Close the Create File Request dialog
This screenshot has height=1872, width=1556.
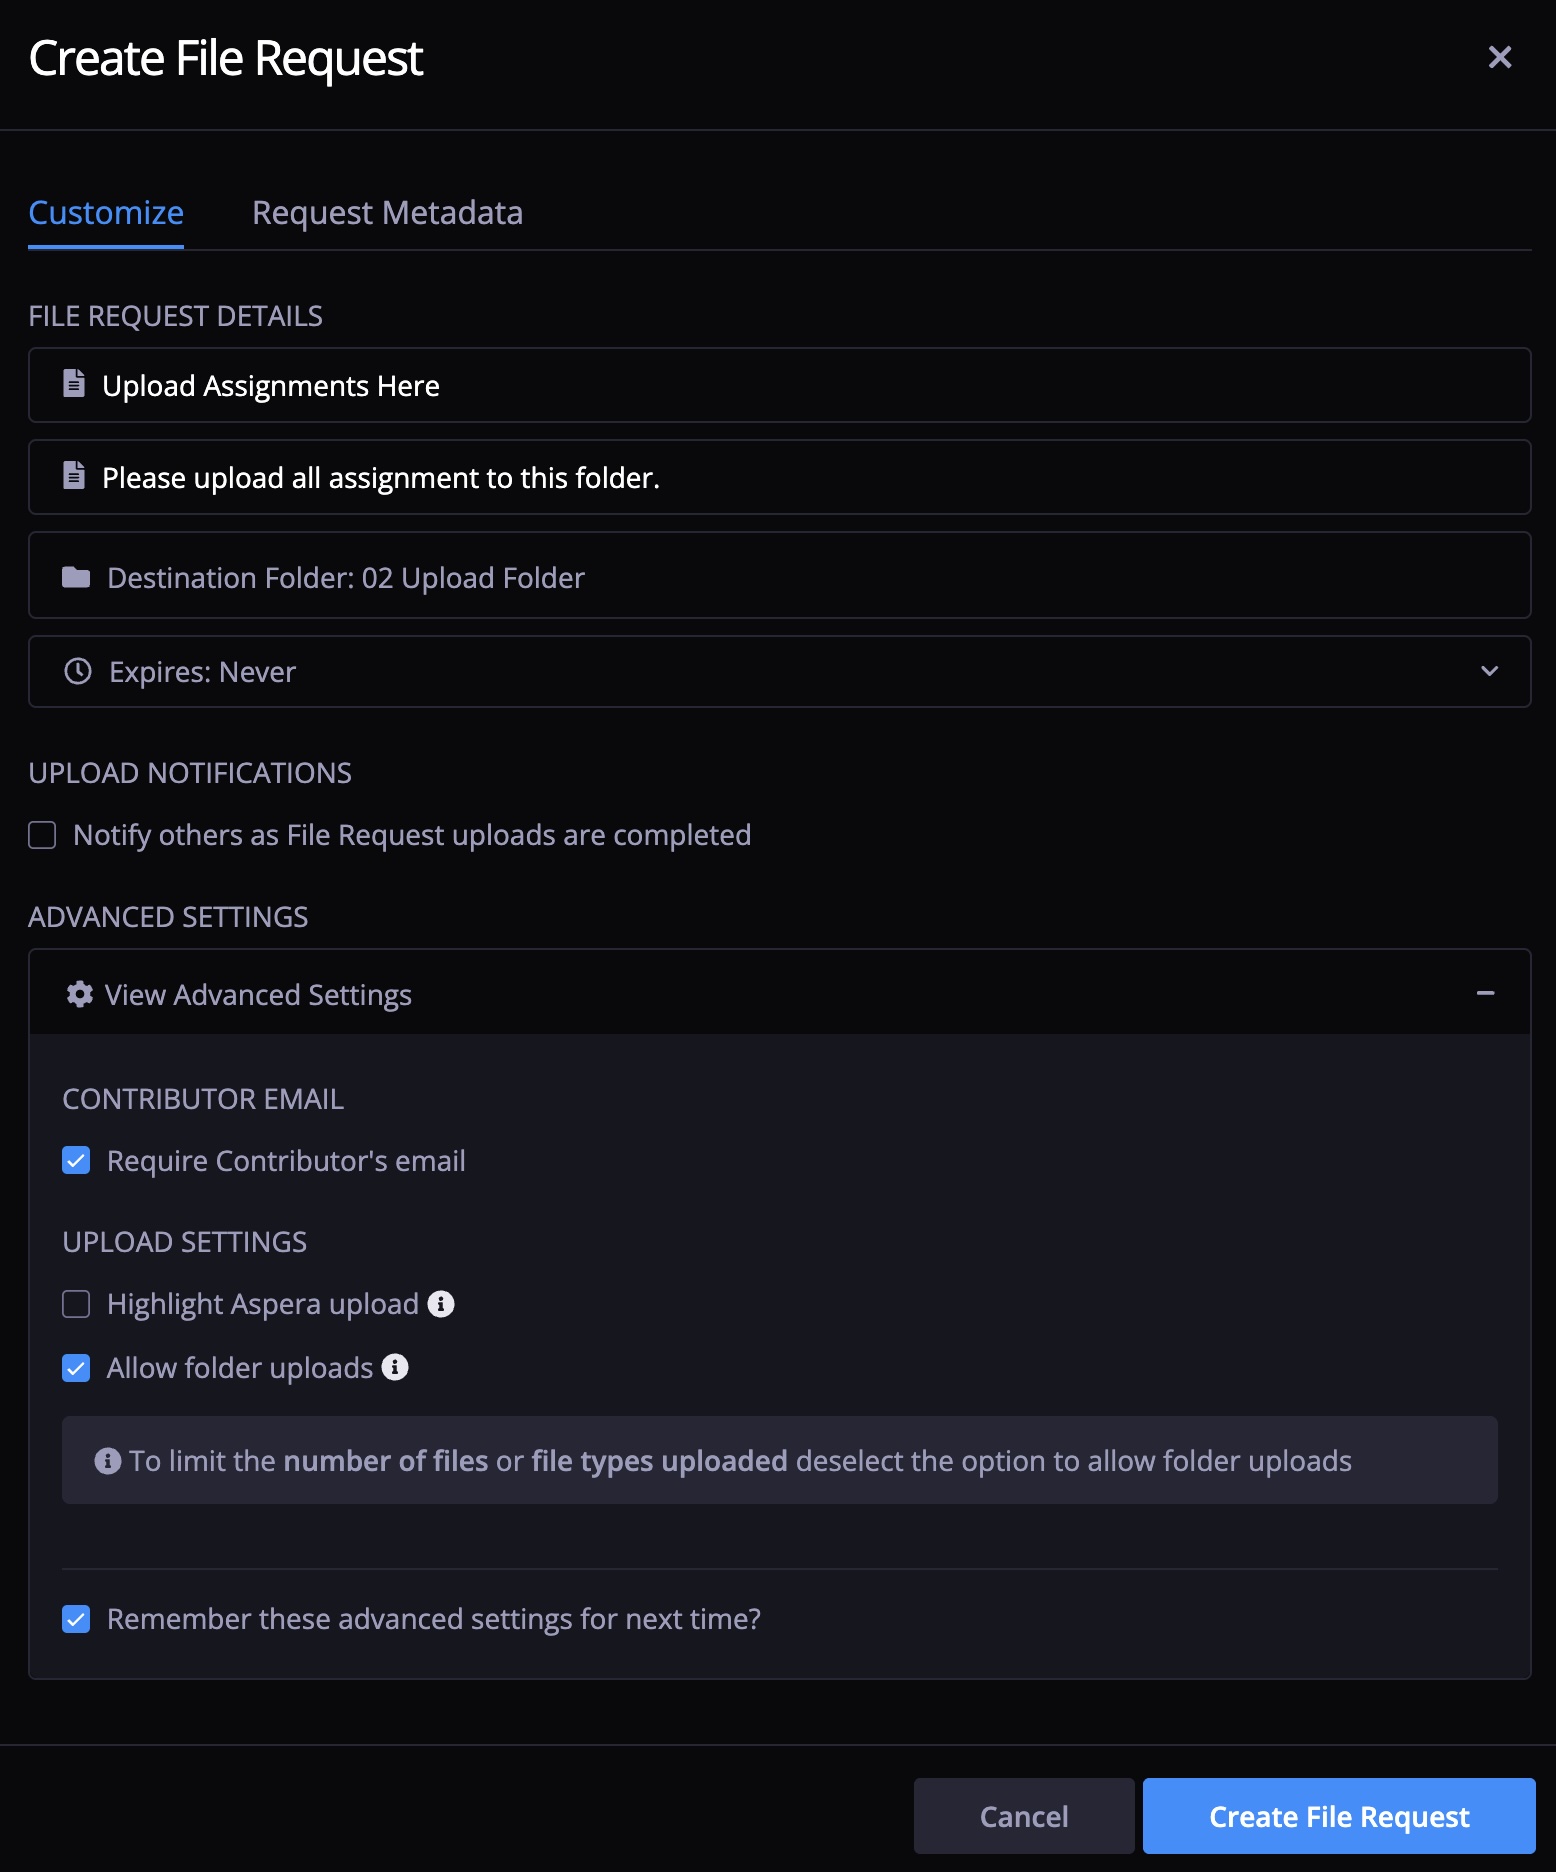point(1499,57)
